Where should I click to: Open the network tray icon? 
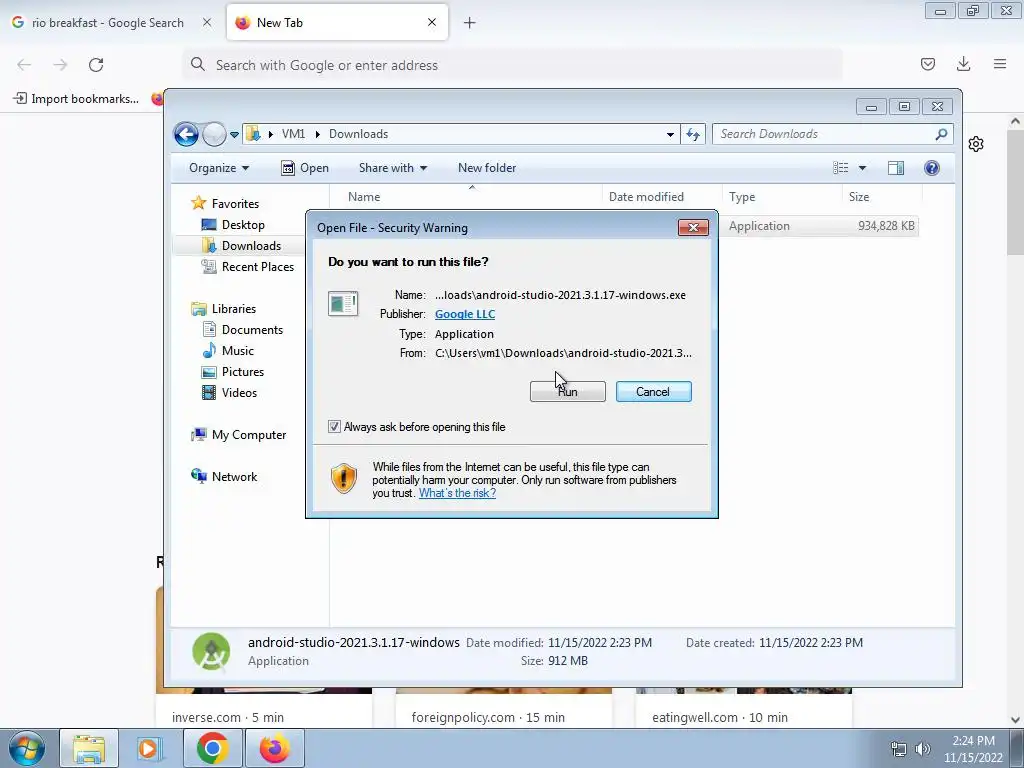(899, 749)
